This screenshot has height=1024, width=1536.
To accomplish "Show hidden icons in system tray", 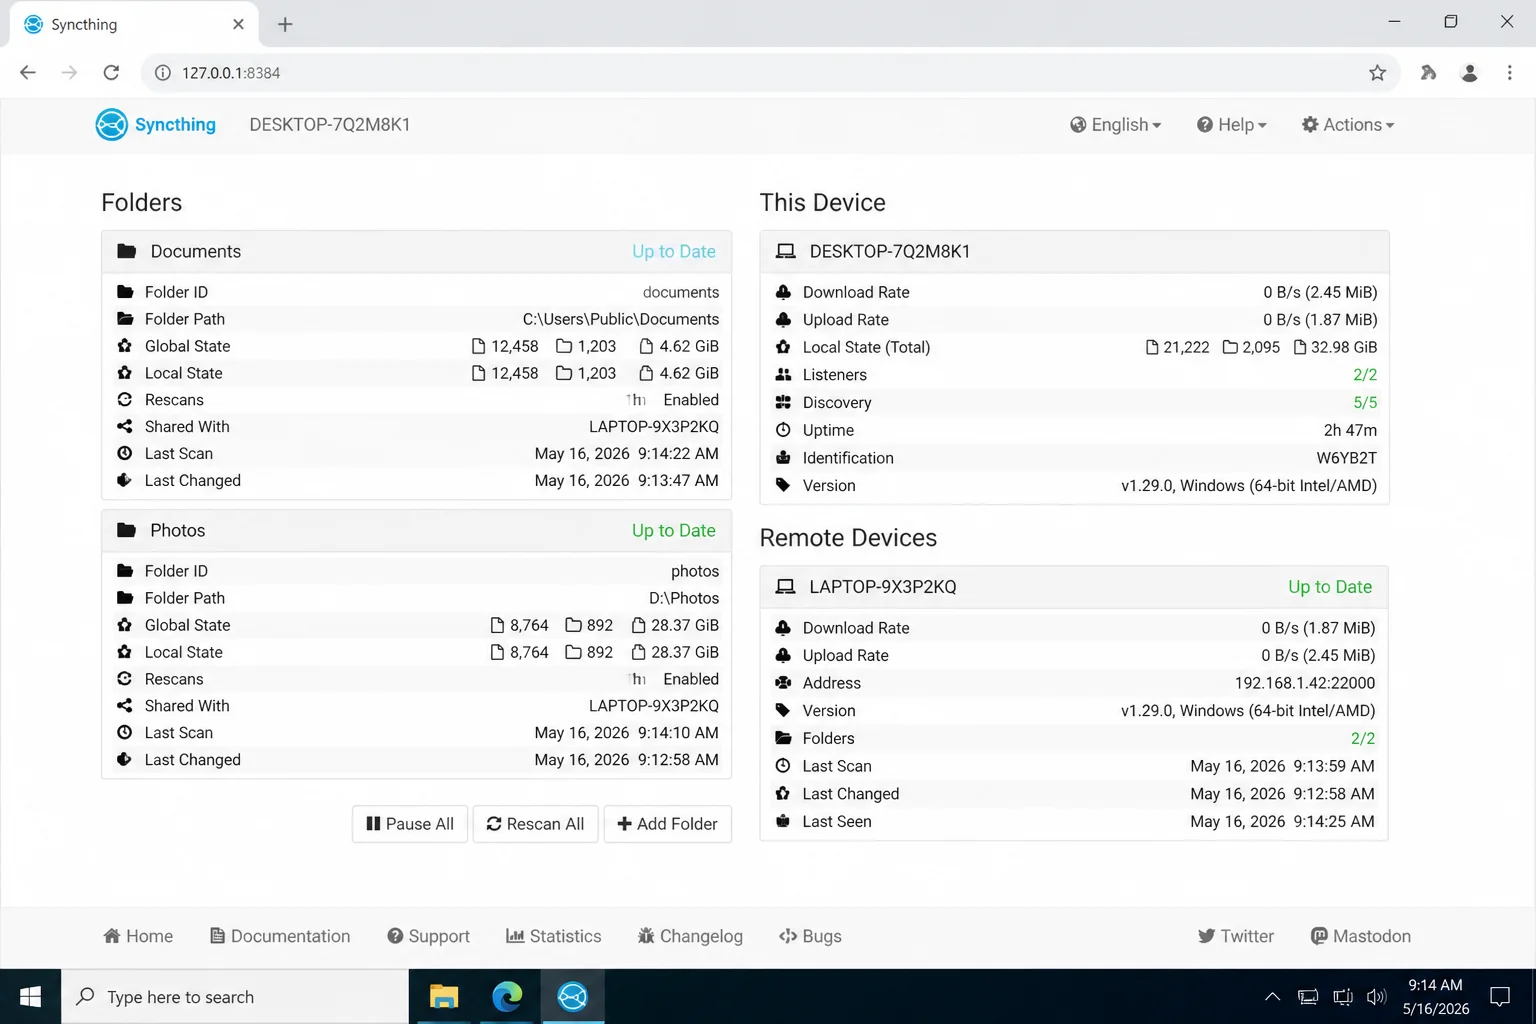I will (x=1272, y=997).
